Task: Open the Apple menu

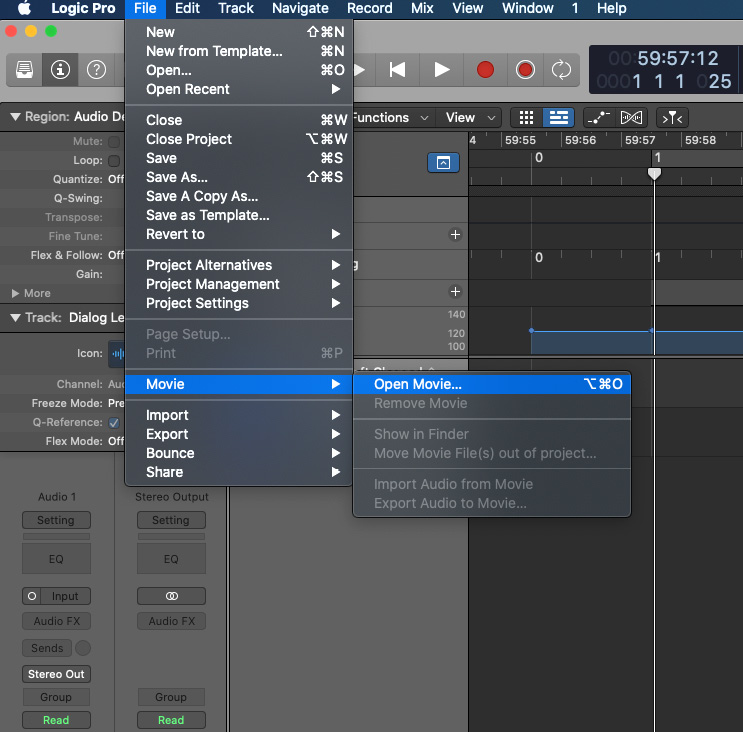Action: [24, 8]
